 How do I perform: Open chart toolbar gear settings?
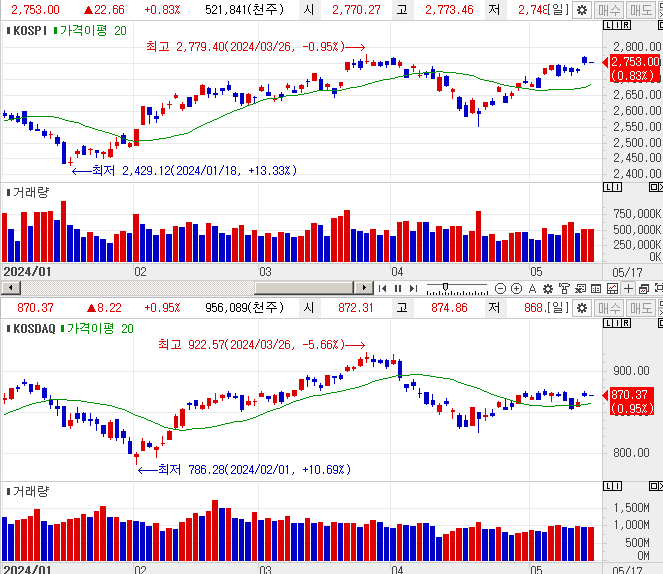tap(548, 289)
